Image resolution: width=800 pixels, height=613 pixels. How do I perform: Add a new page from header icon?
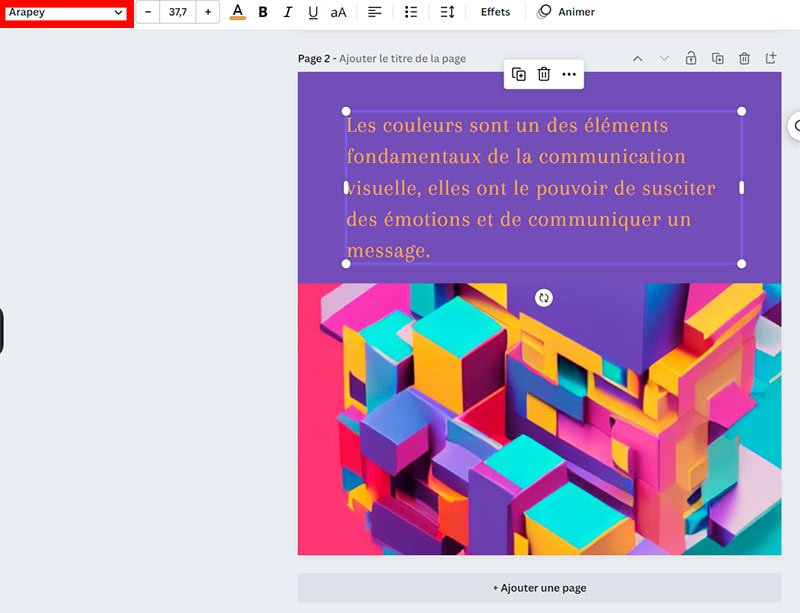coord(771,58)
